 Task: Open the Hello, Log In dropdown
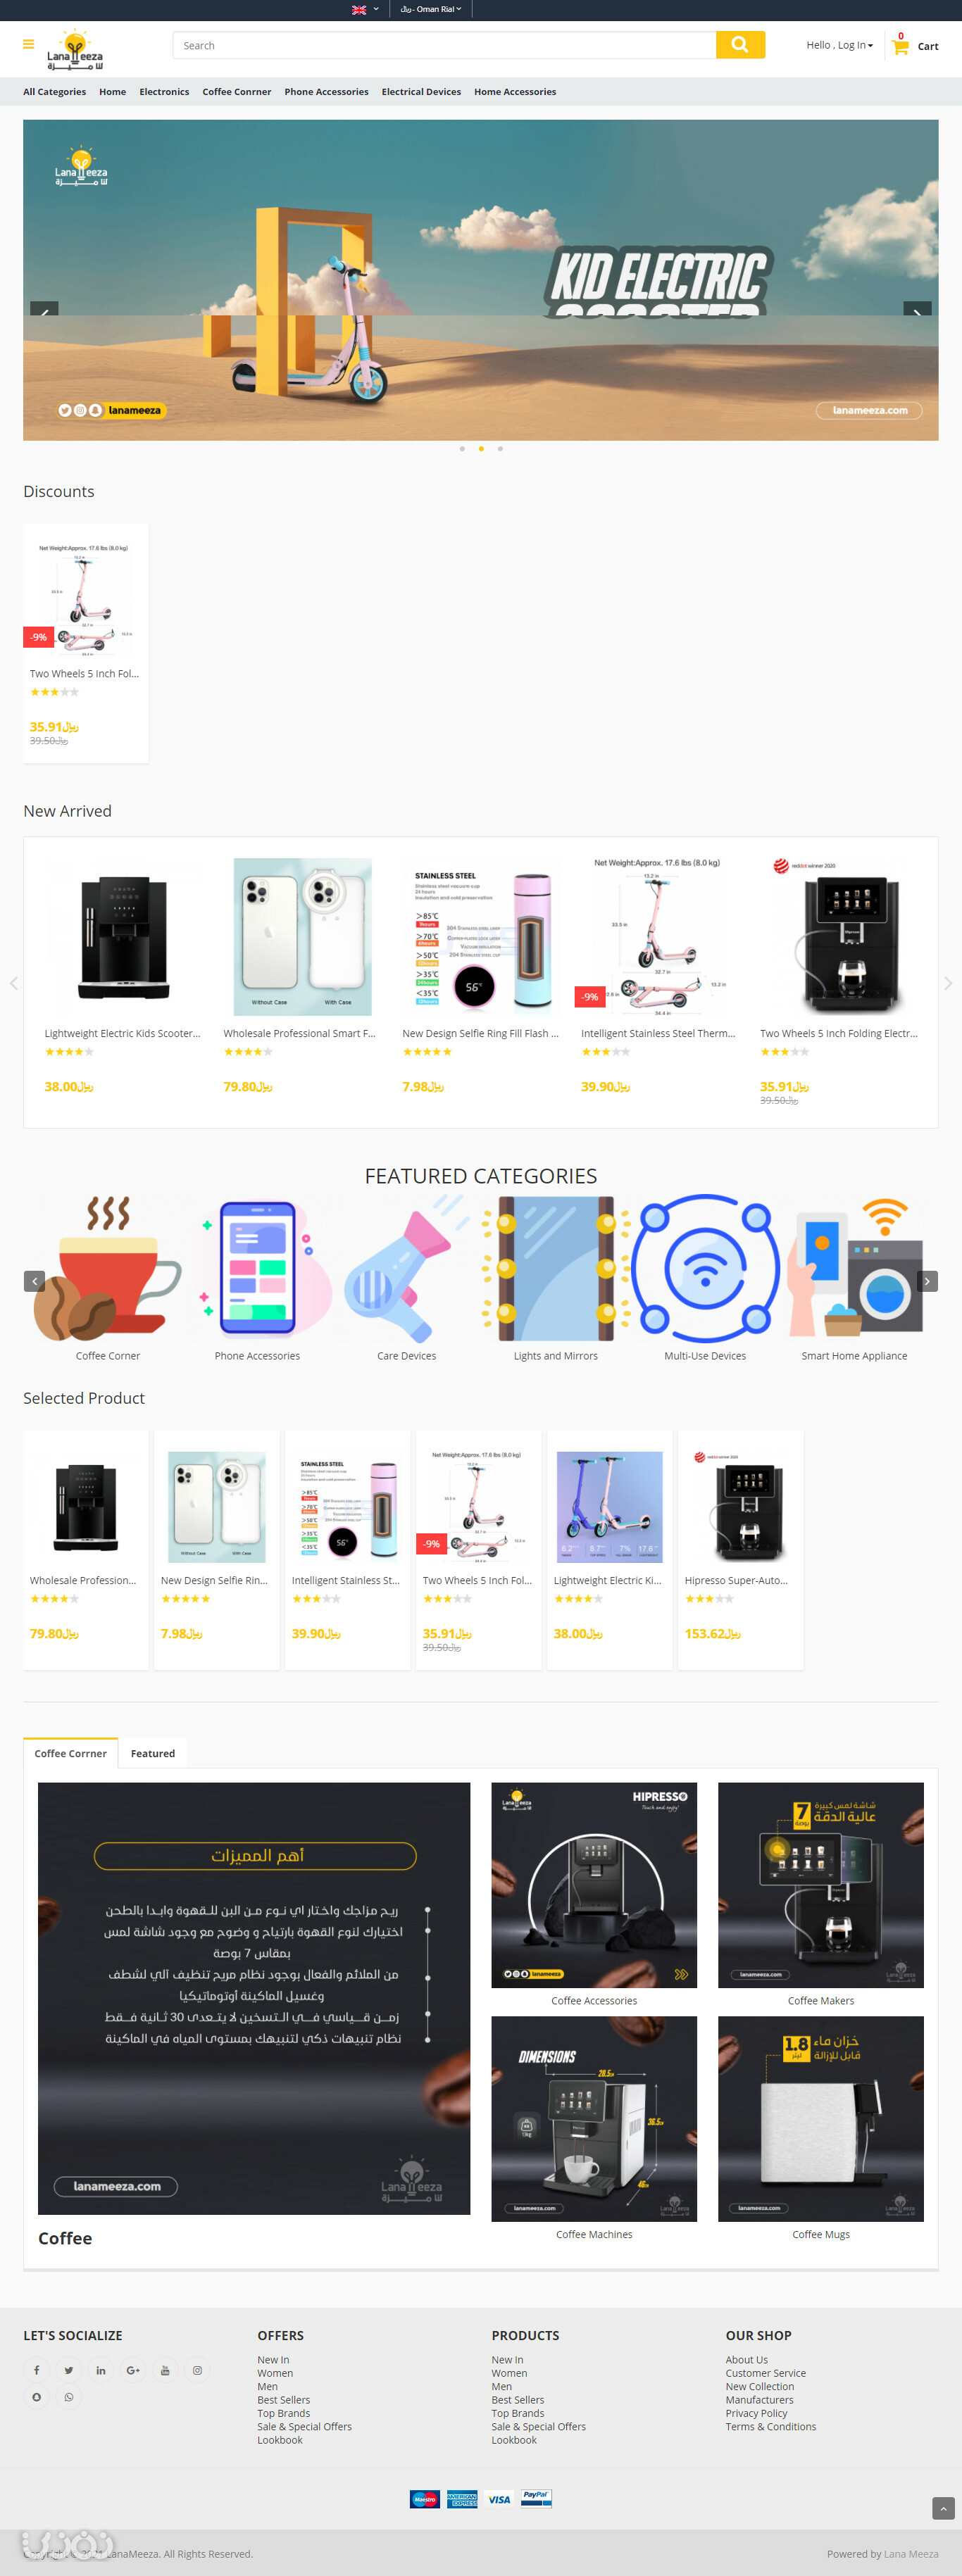point(840,46)
